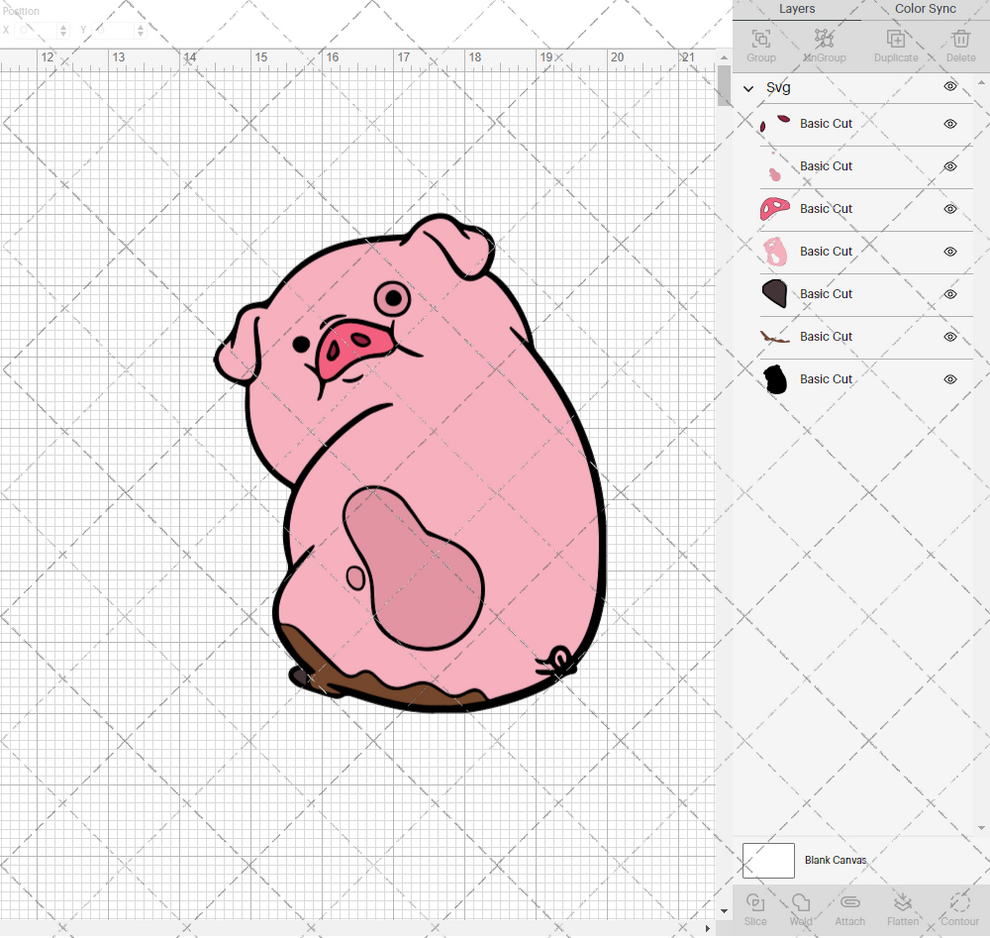The width and height of the screenshot is (990, 938).
Task: Click the Group icon
Action: (760, 45)
